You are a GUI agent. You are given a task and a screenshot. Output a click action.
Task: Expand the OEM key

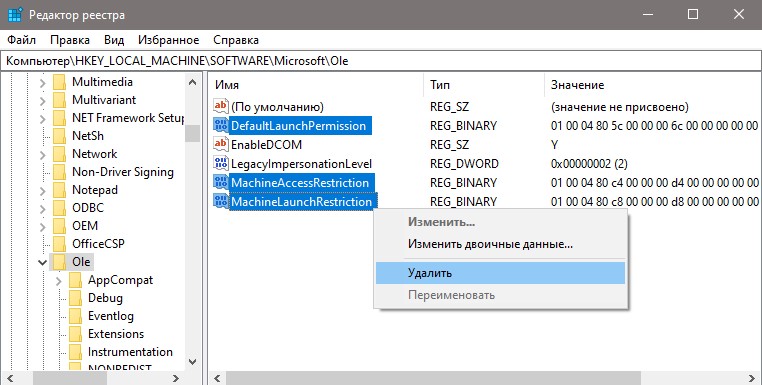coord(43,227)
